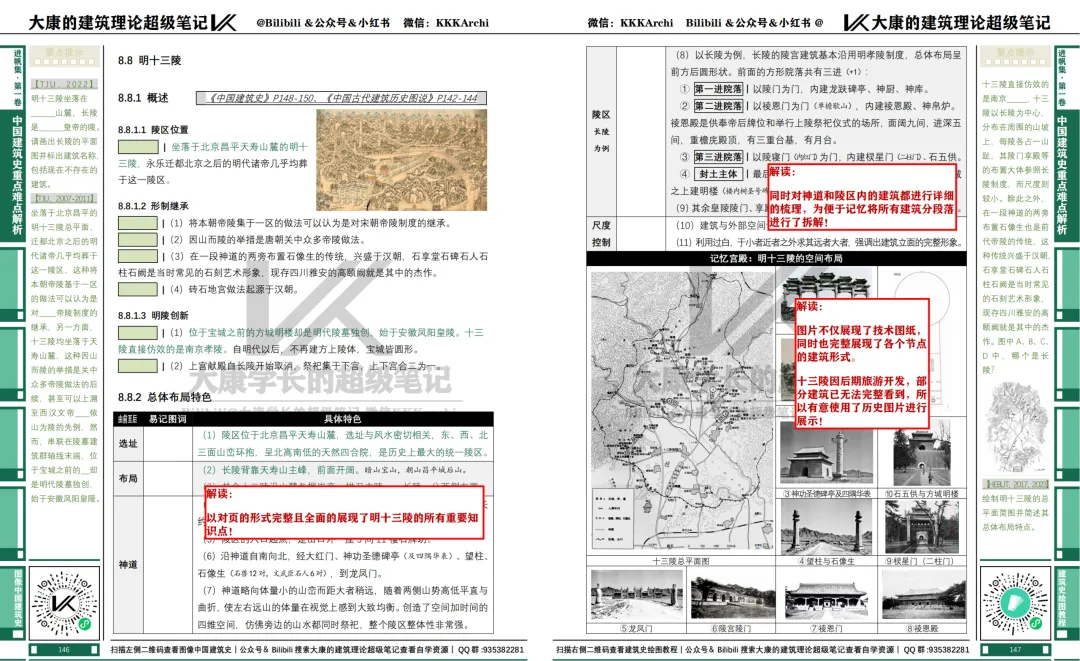
Task: Click the 尺度控制 row label
Action: click(601, 233)
